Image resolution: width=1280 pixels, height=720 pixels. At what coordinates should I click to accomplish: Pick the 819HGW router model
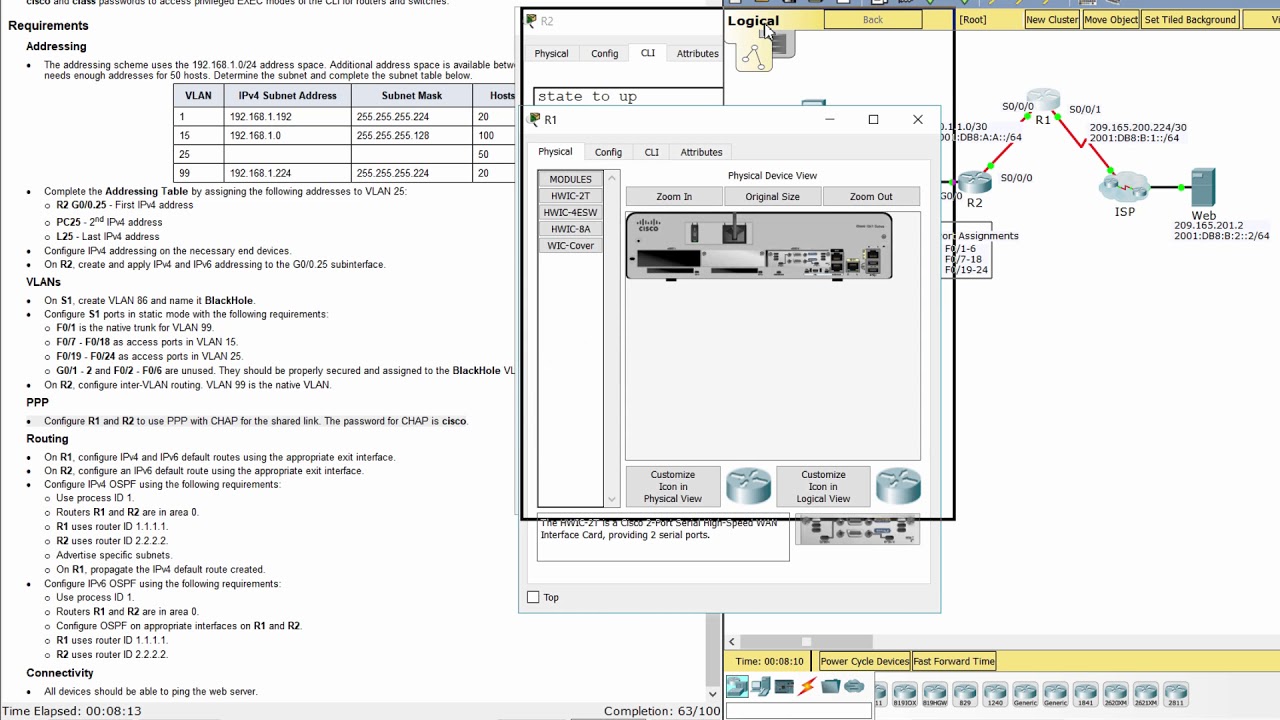click(x=935, y=694)
